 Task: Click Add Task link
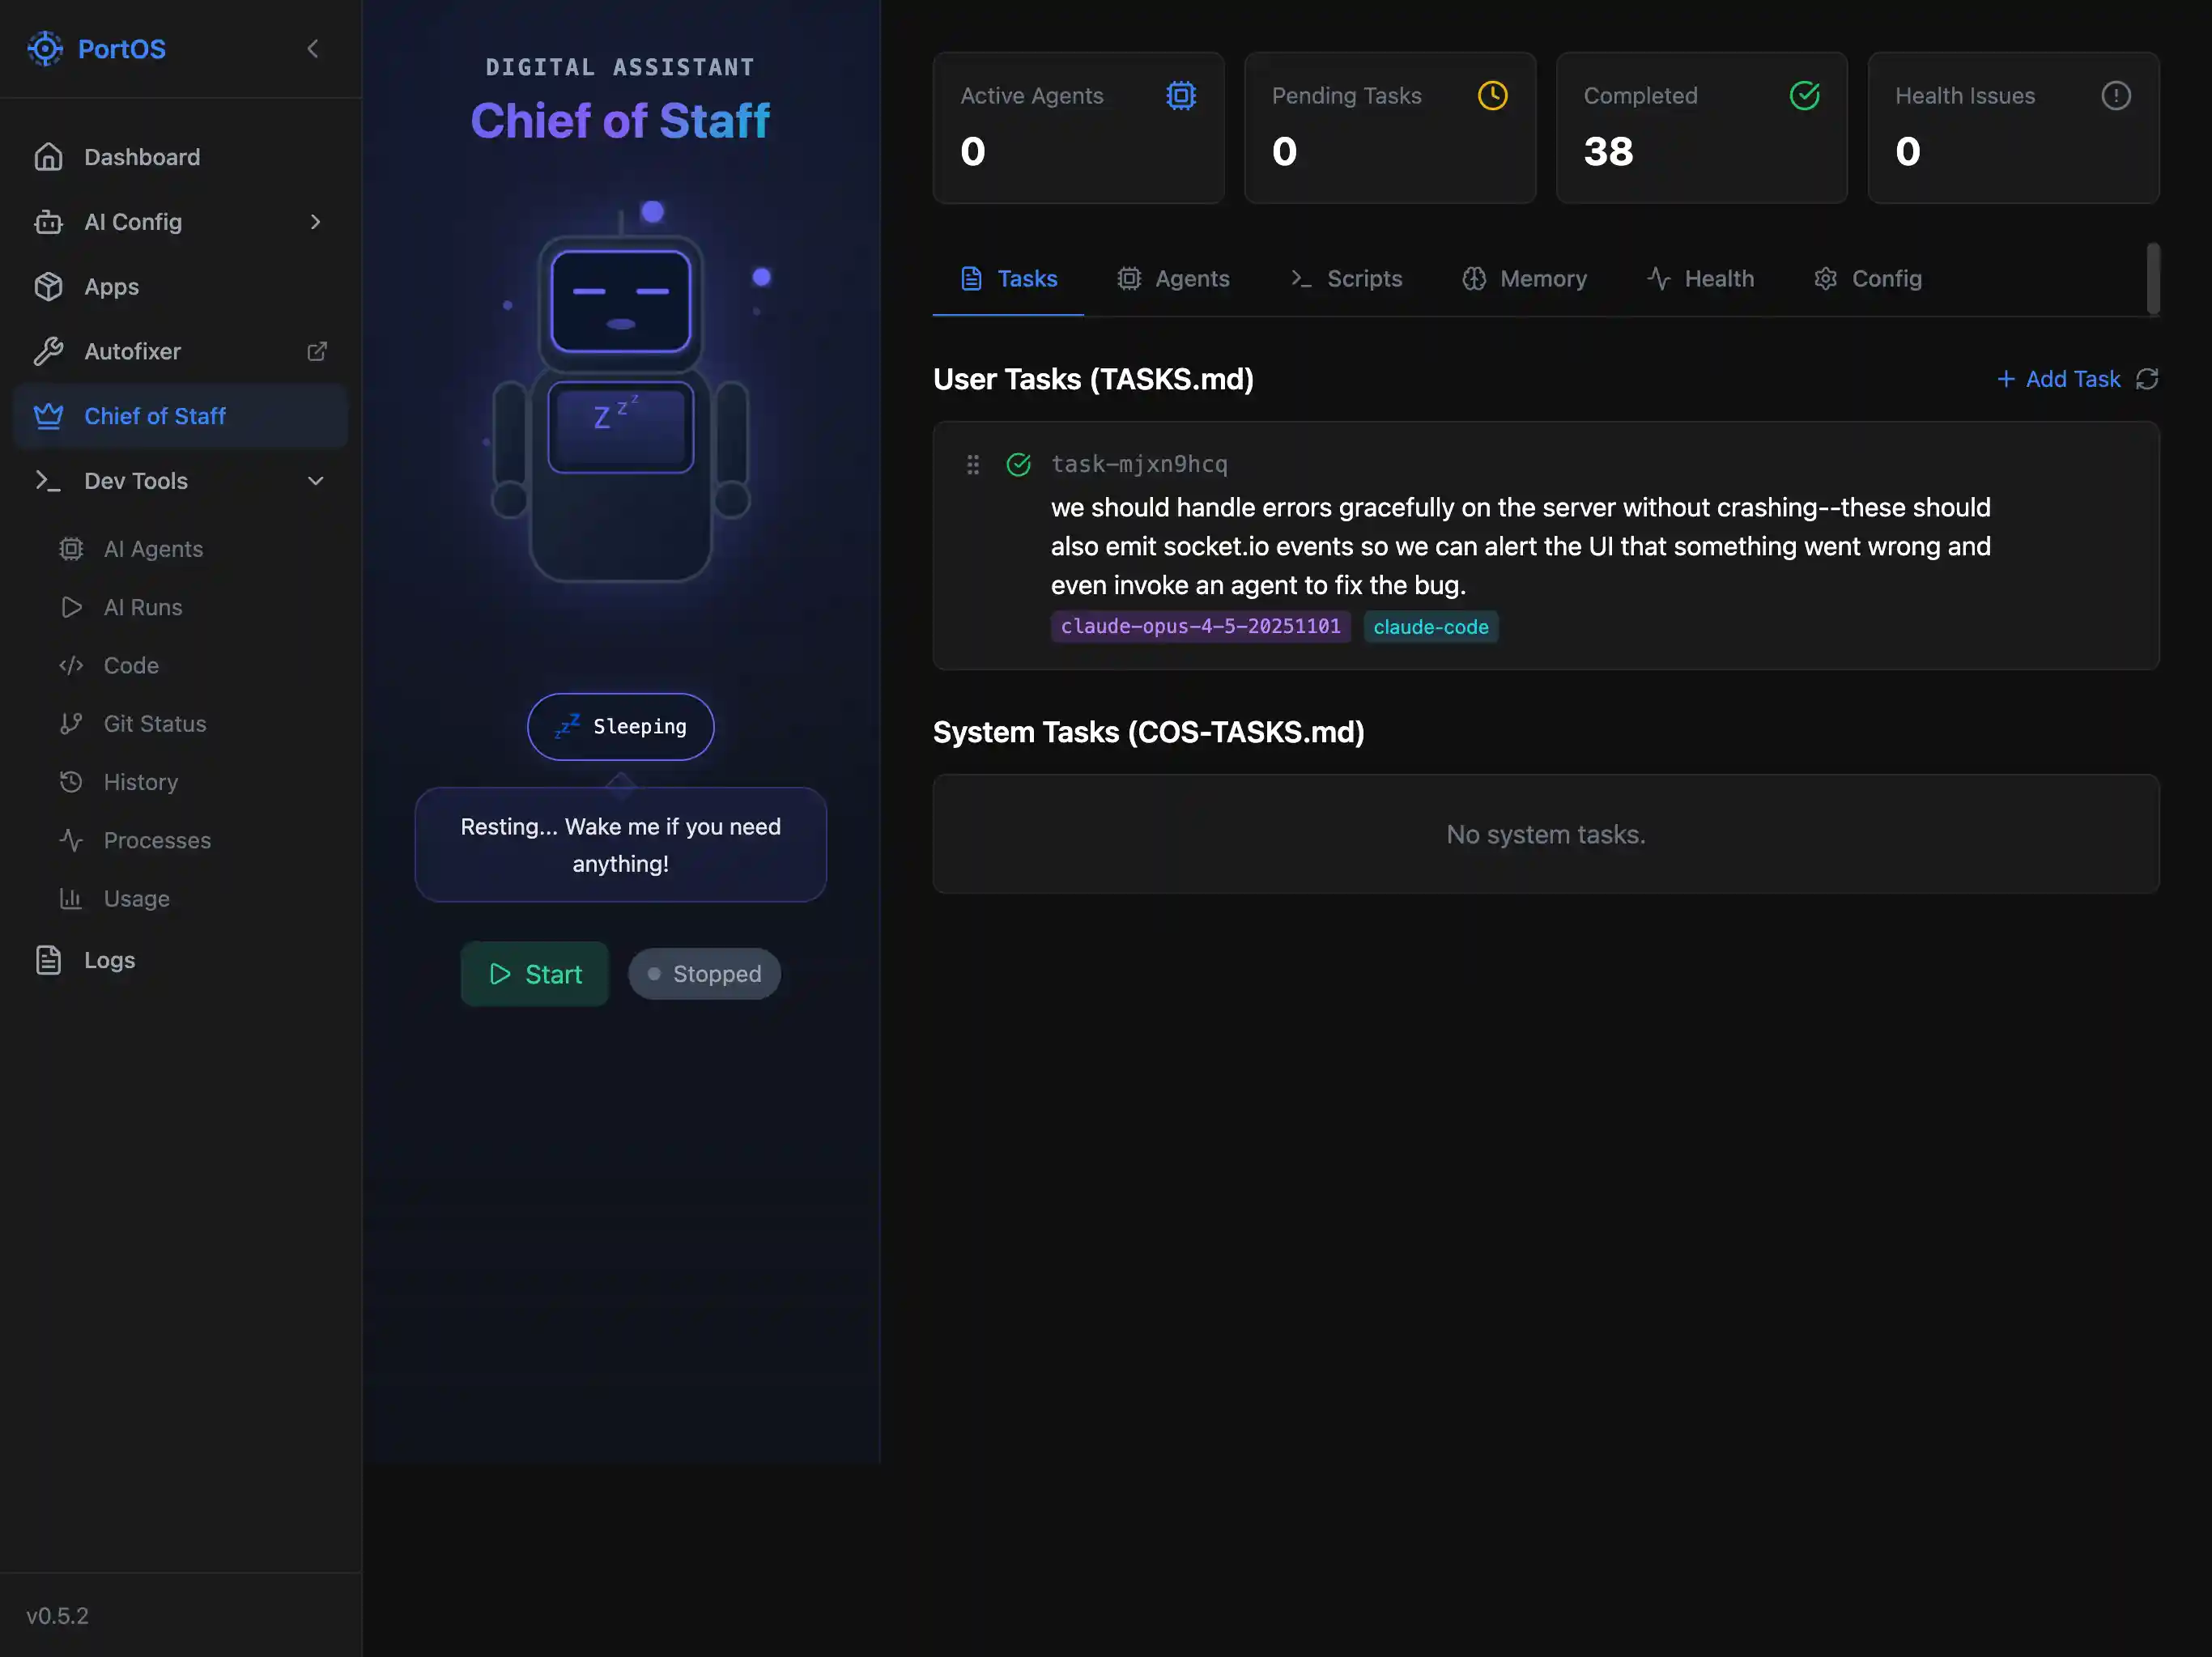[2058, 379]
